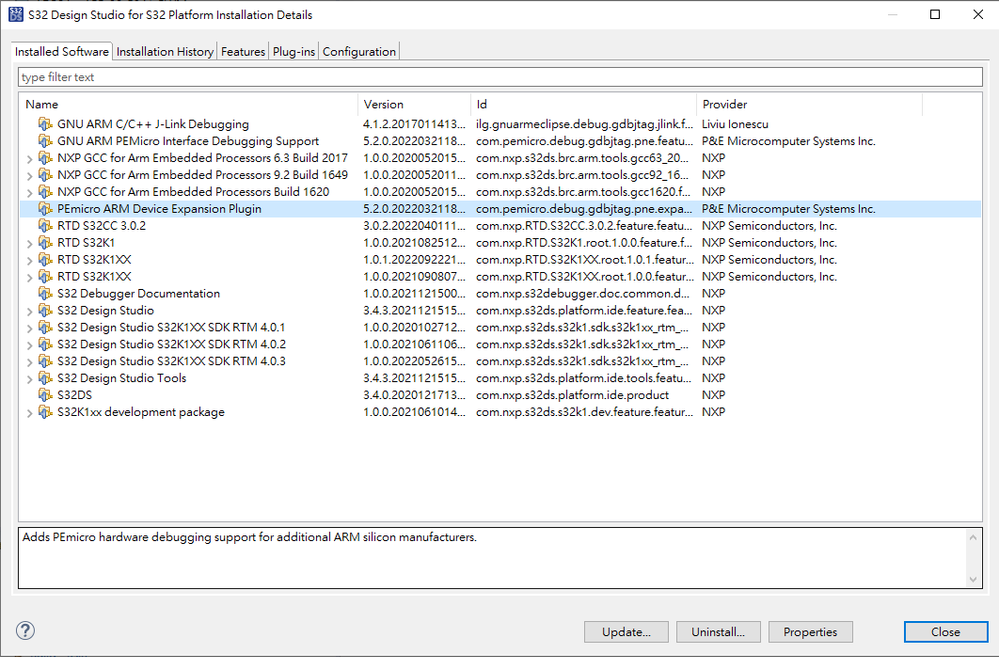This screenshot has height=657, width=999.
Task: Click the S32 Design Studio title bar icon
Action: pos(16,14)
